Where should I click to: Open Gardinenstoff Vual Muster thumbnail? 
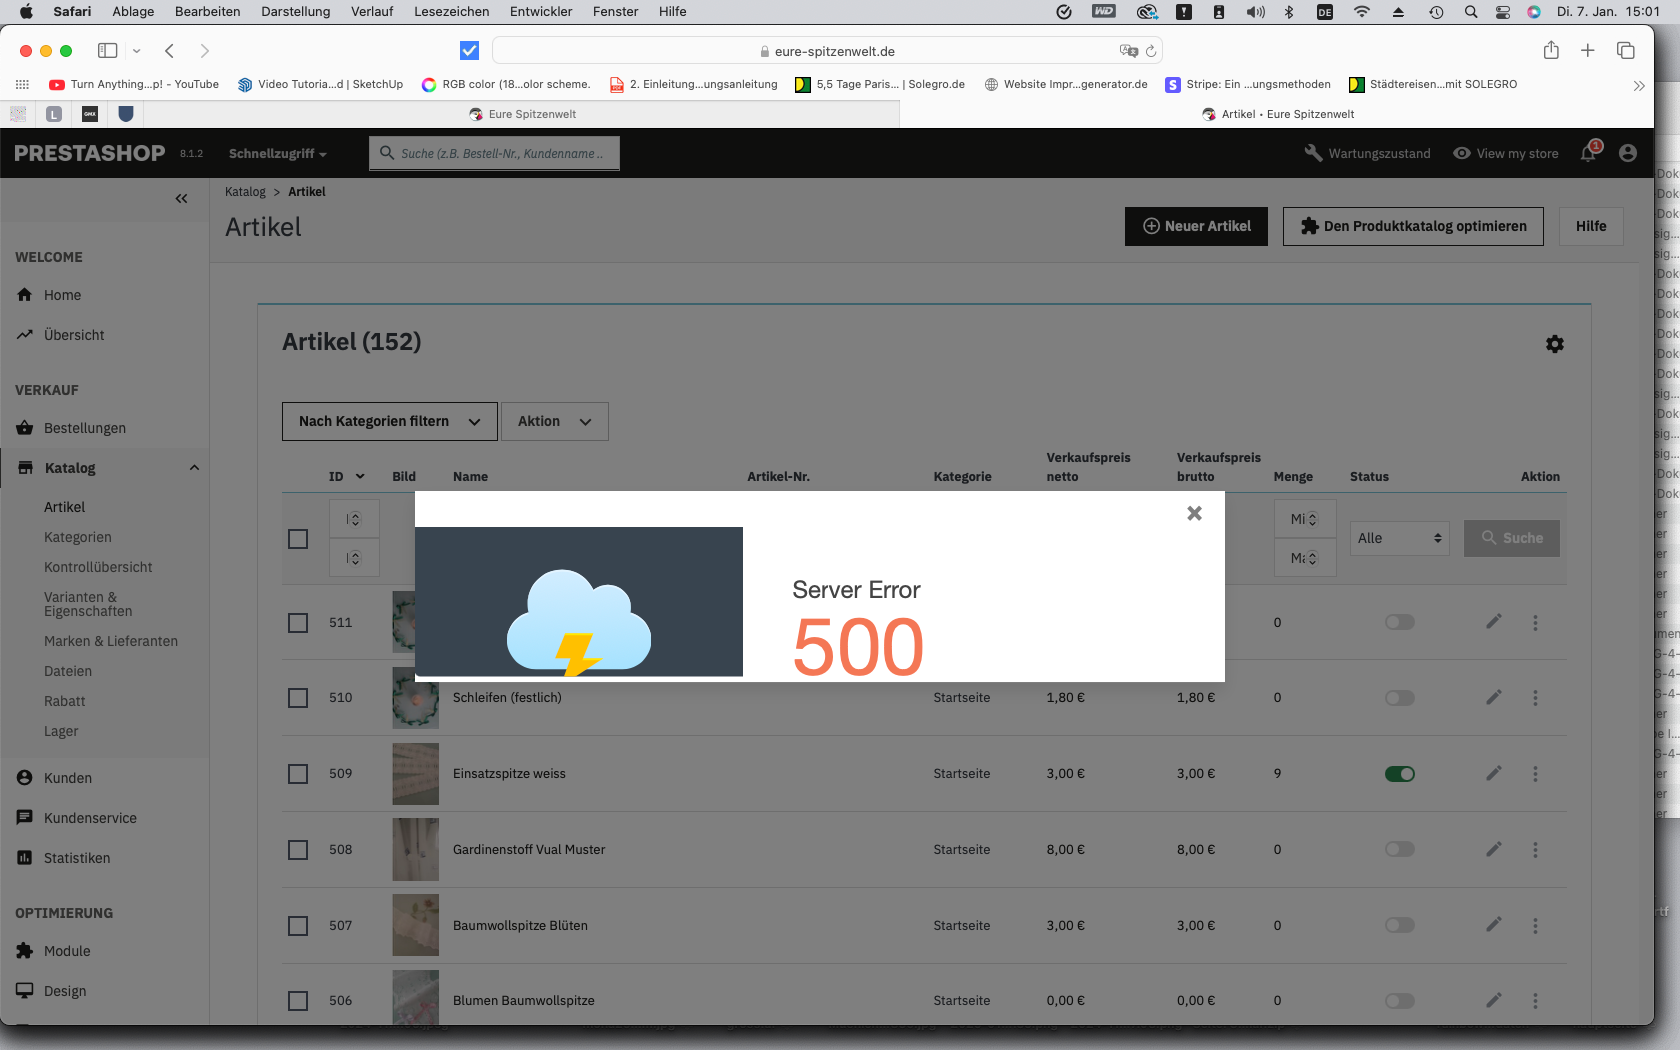[416, 850]
